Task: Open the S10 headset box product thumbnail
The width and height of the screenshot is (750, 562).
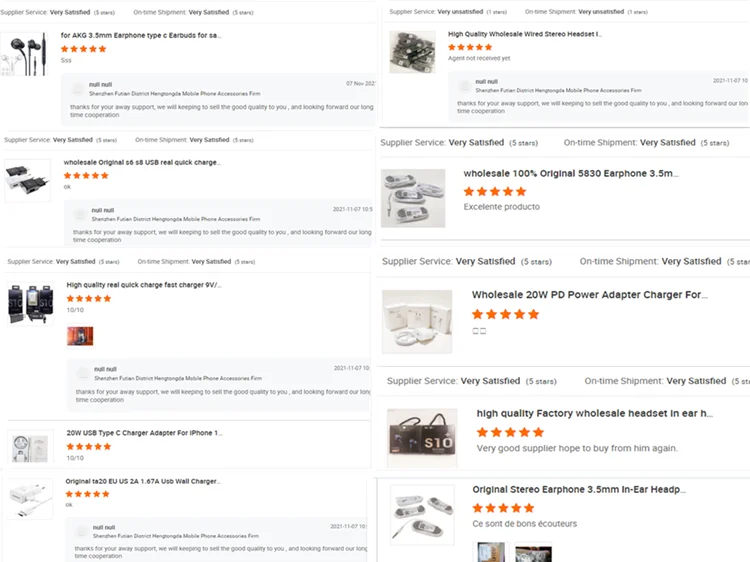Action: tap(422, 438)
